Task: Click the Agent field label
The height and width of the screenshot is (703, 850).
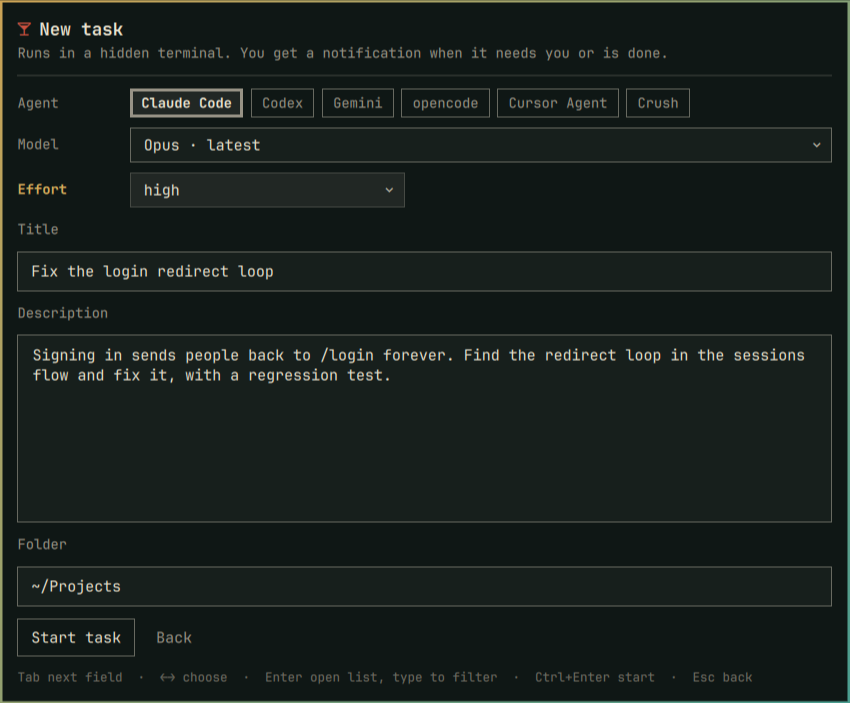Action: (x=38, y=103)
